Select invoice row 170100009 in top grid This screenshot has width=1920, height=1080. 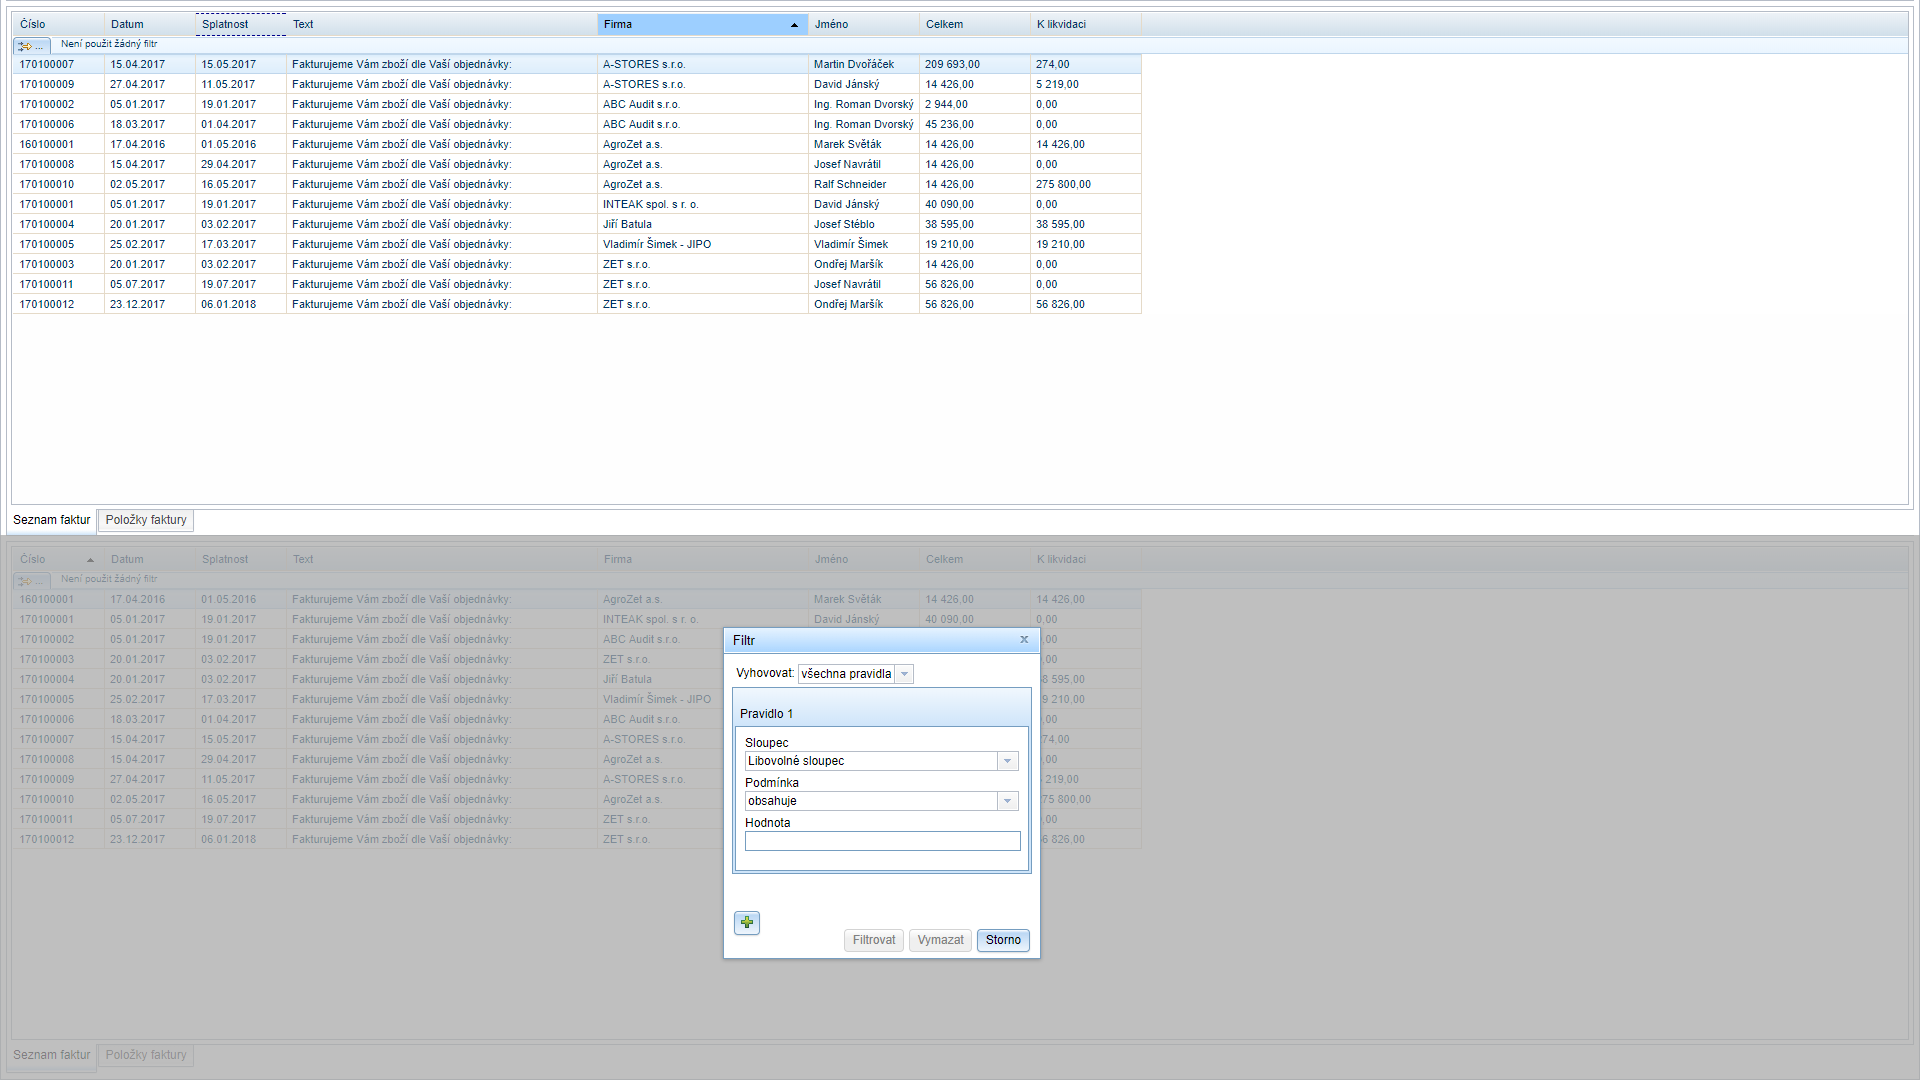tap(47, 84)
